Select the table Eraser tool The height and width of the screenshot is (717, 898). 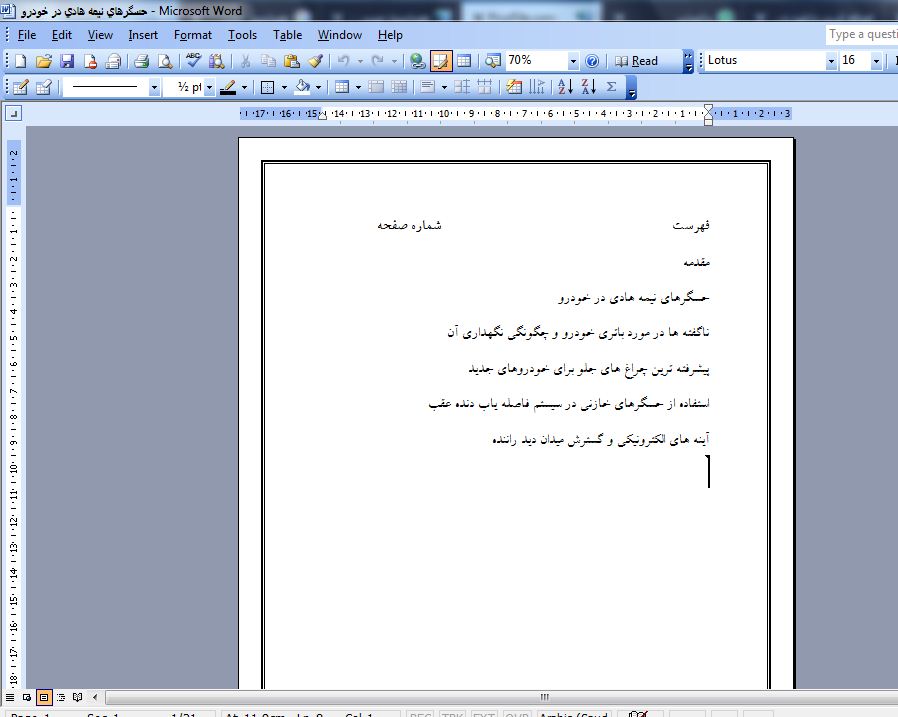[43, 87]
